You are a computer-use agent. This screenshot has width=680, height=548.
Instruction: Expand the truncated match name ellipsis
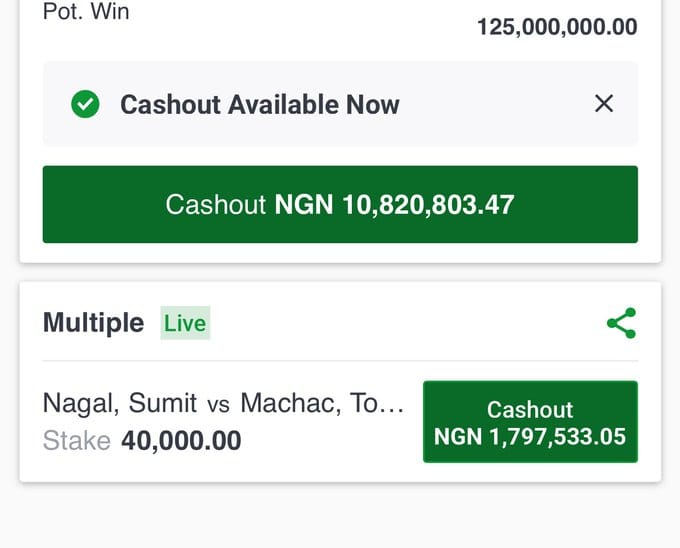pos(393,405)
